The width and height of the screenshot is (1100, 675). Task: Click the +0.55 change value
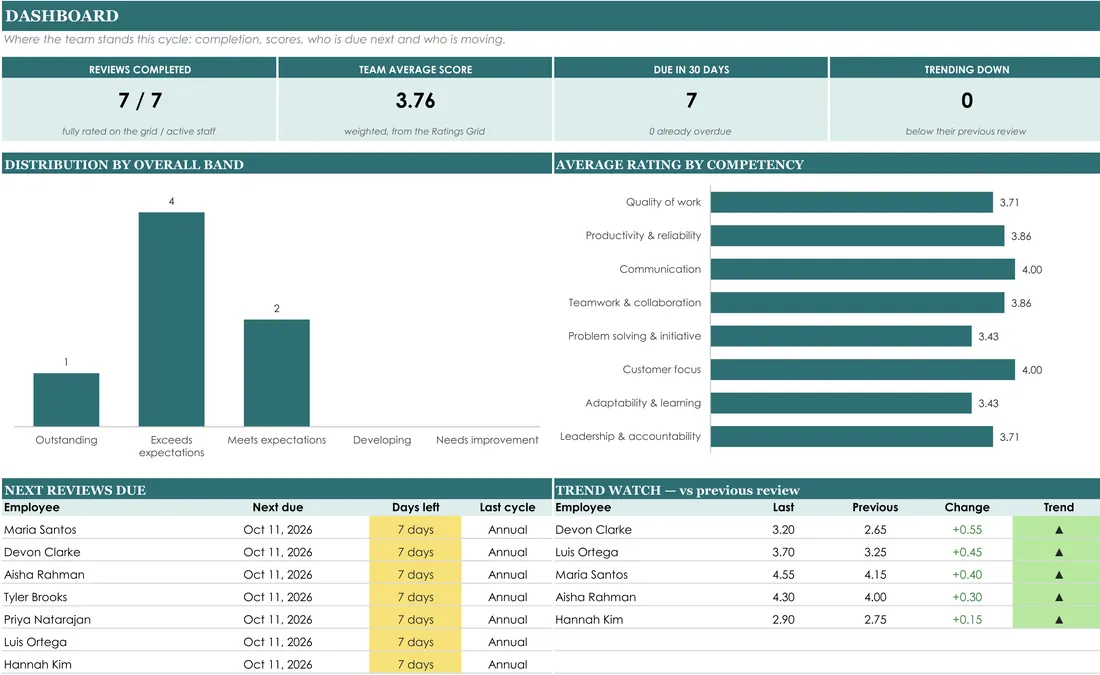coord(967,530)
